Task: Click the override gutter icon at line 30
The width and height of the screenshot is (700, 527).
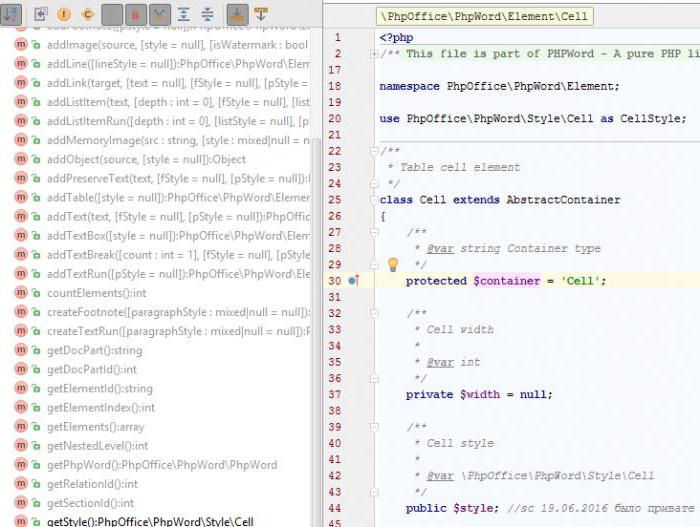Action: [x=353, y=280]
